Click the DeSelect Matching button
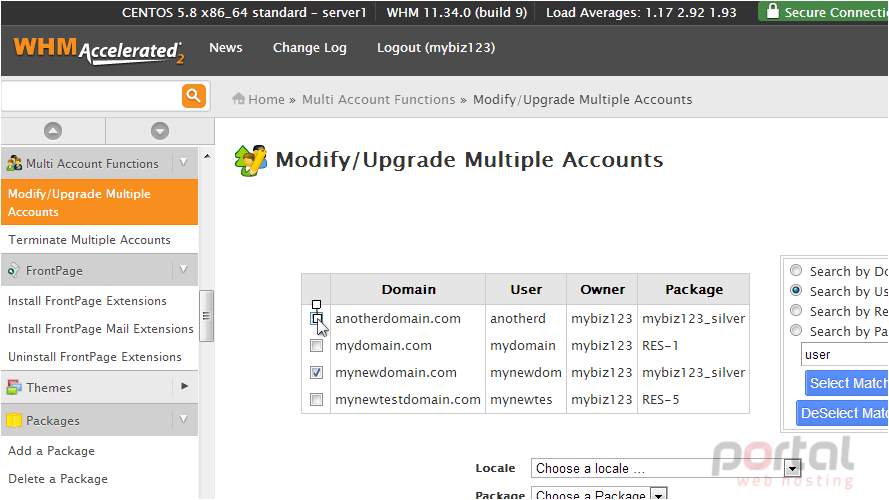 [x=842, y=413]
